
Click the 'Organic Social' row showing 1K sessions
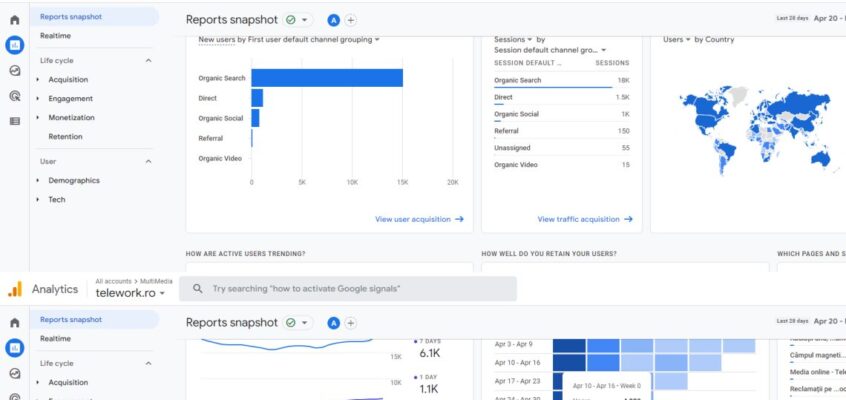[562, 114]
